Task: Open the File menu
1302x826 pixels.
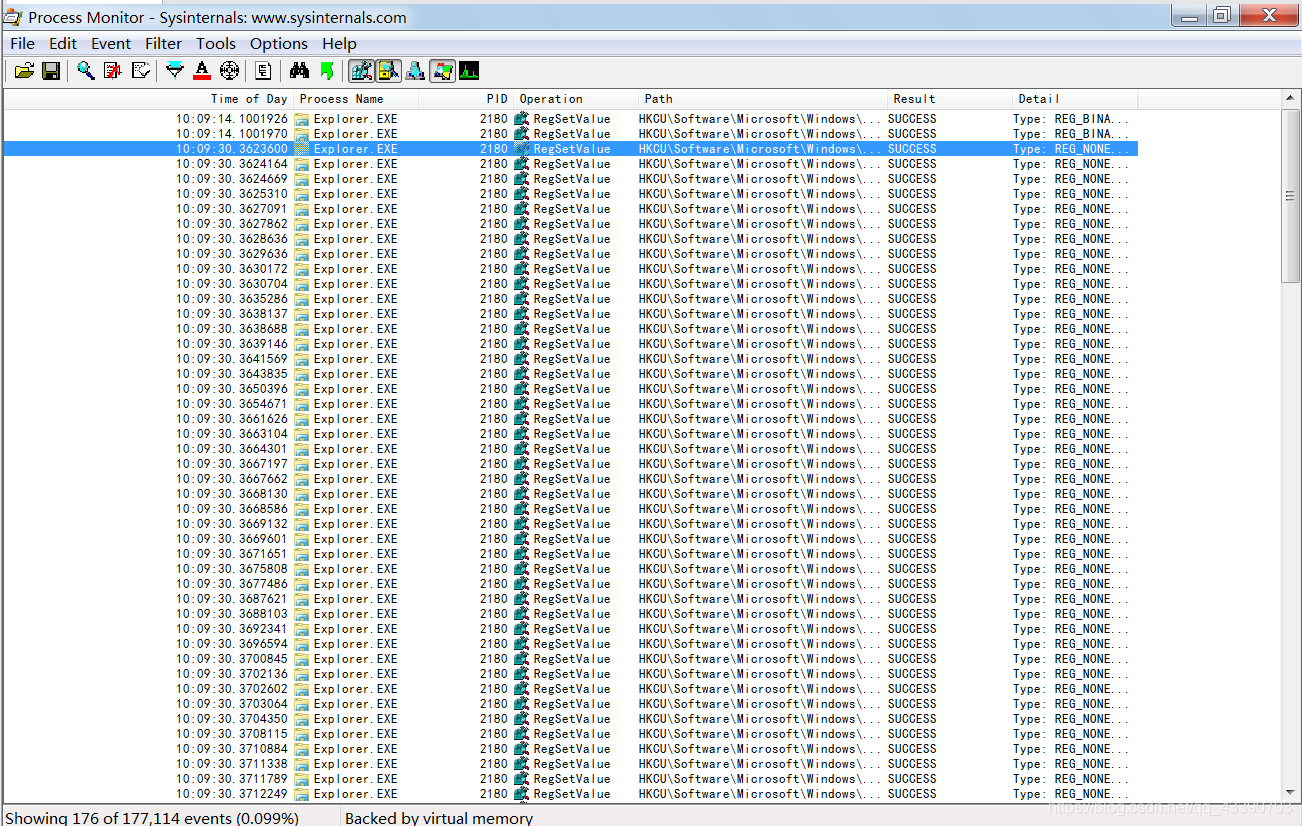Action: coord(22,43)
